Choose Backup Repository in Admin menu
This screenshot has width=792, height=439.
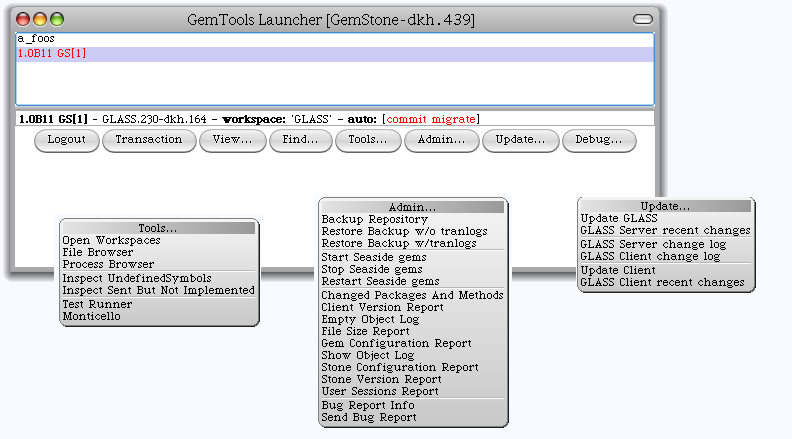pos(413,219)
